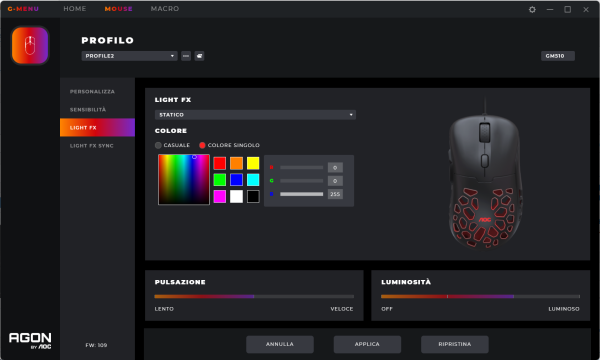Click the remove profile minus icon

(x=186, y=56)
